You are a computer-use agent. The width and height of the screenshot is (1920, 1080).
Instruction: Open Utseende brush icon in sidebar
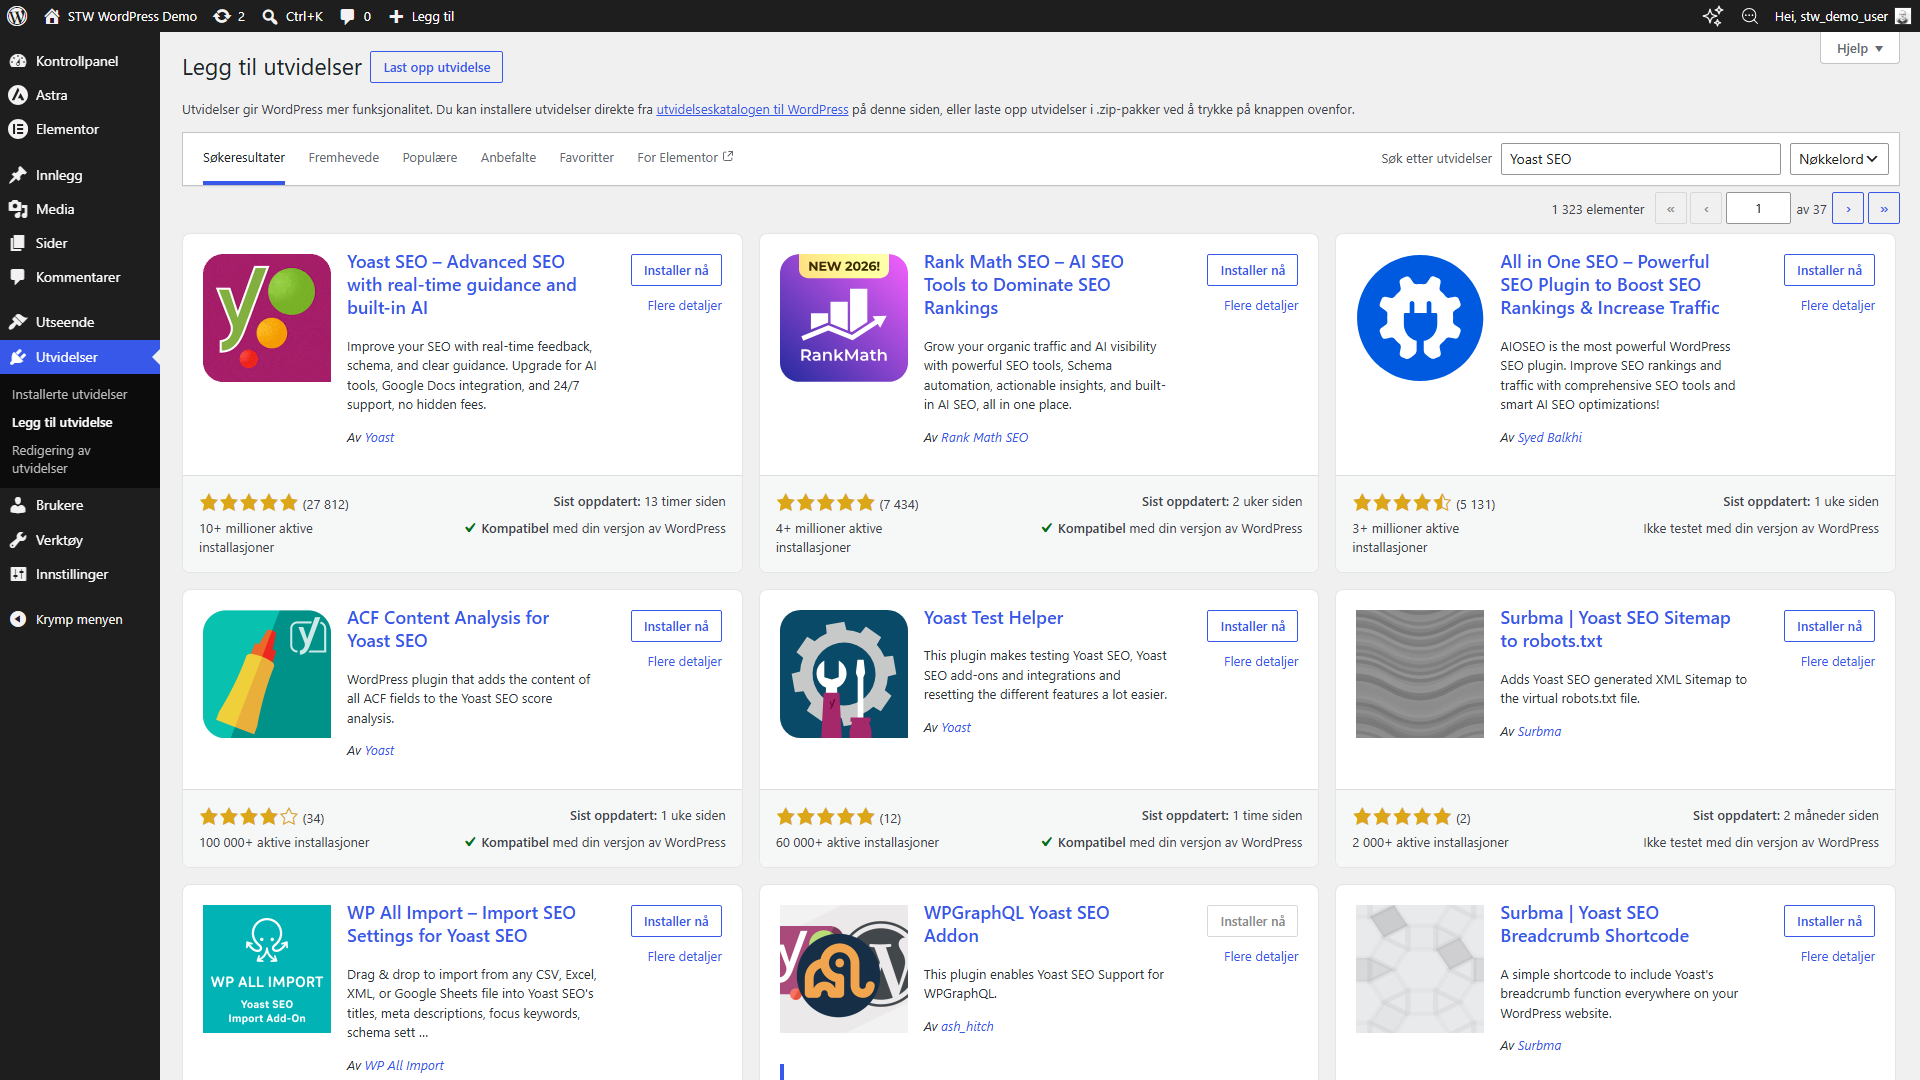18,322
